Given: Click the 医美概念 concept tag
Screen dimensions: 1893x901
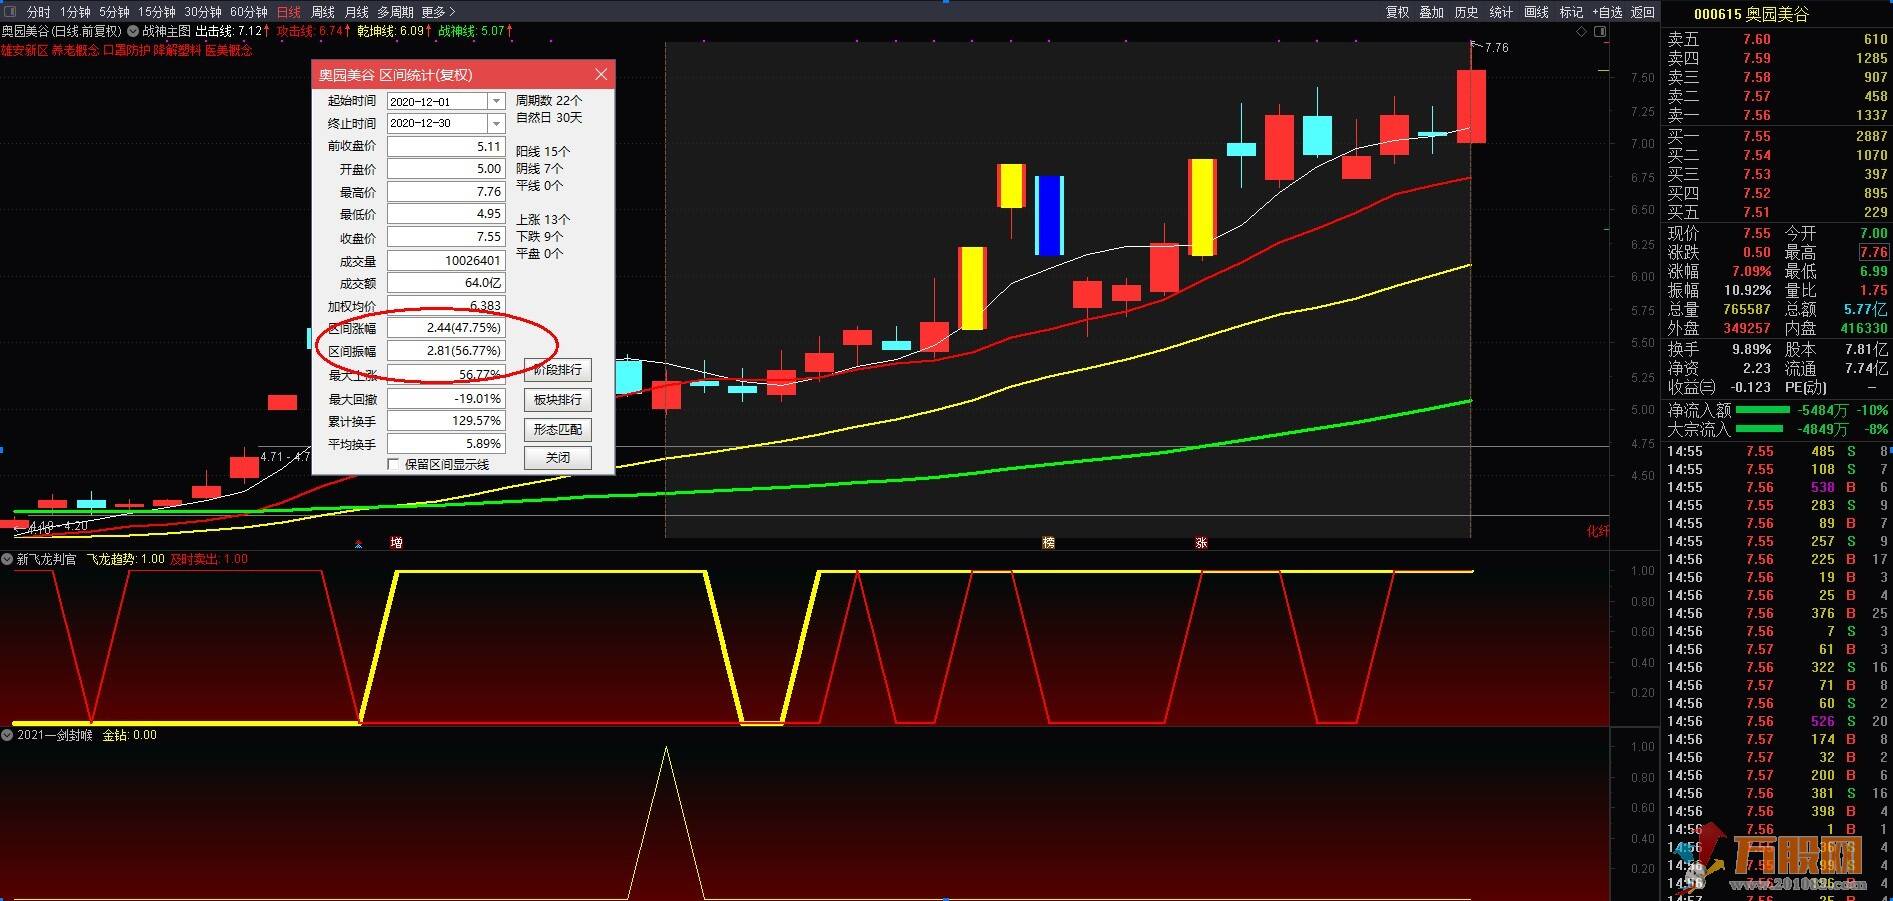Looking at the screenshot, I should tap(229, 50).
